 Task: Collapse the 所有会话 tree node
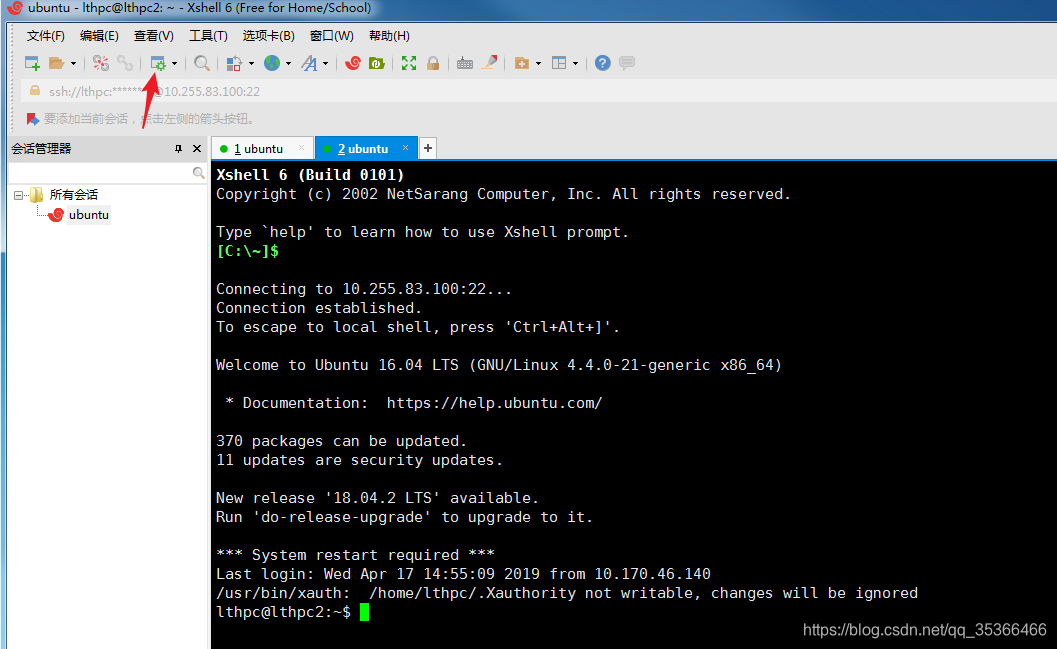tap(18, 195)
